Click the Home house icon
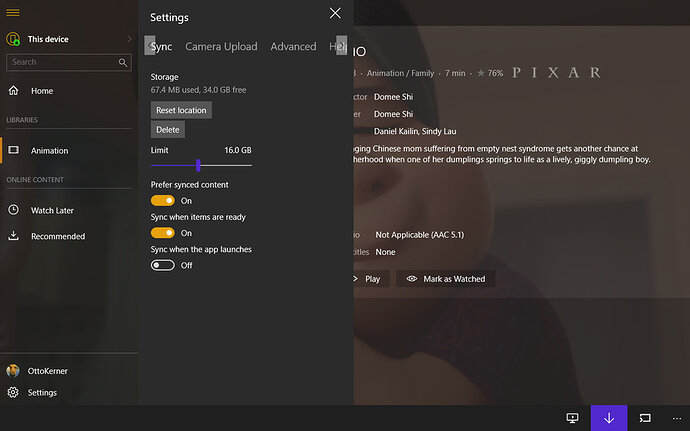690x431 pixels. click(14, 90)
